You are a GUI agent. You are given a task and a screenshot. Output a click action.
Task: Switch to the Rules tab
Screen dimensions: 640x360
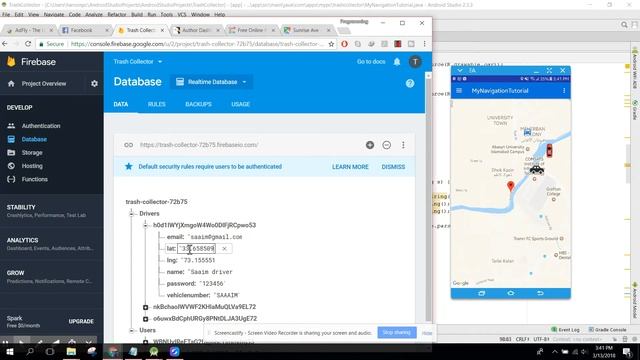pyautogui.click(x=157, y=104)
